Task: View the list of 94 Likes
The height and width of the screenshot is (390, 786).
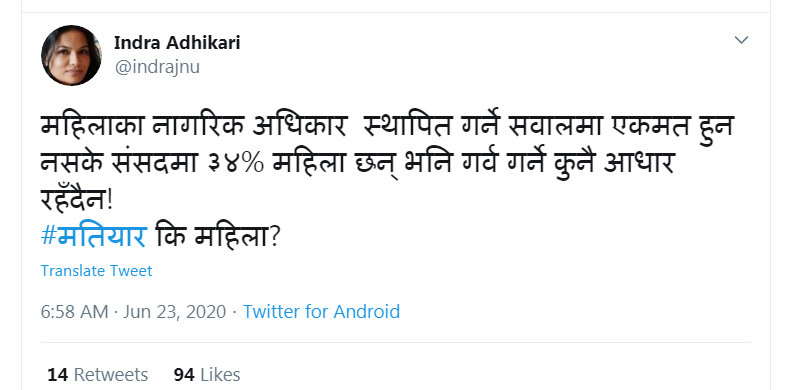Action: coord(207,374)
